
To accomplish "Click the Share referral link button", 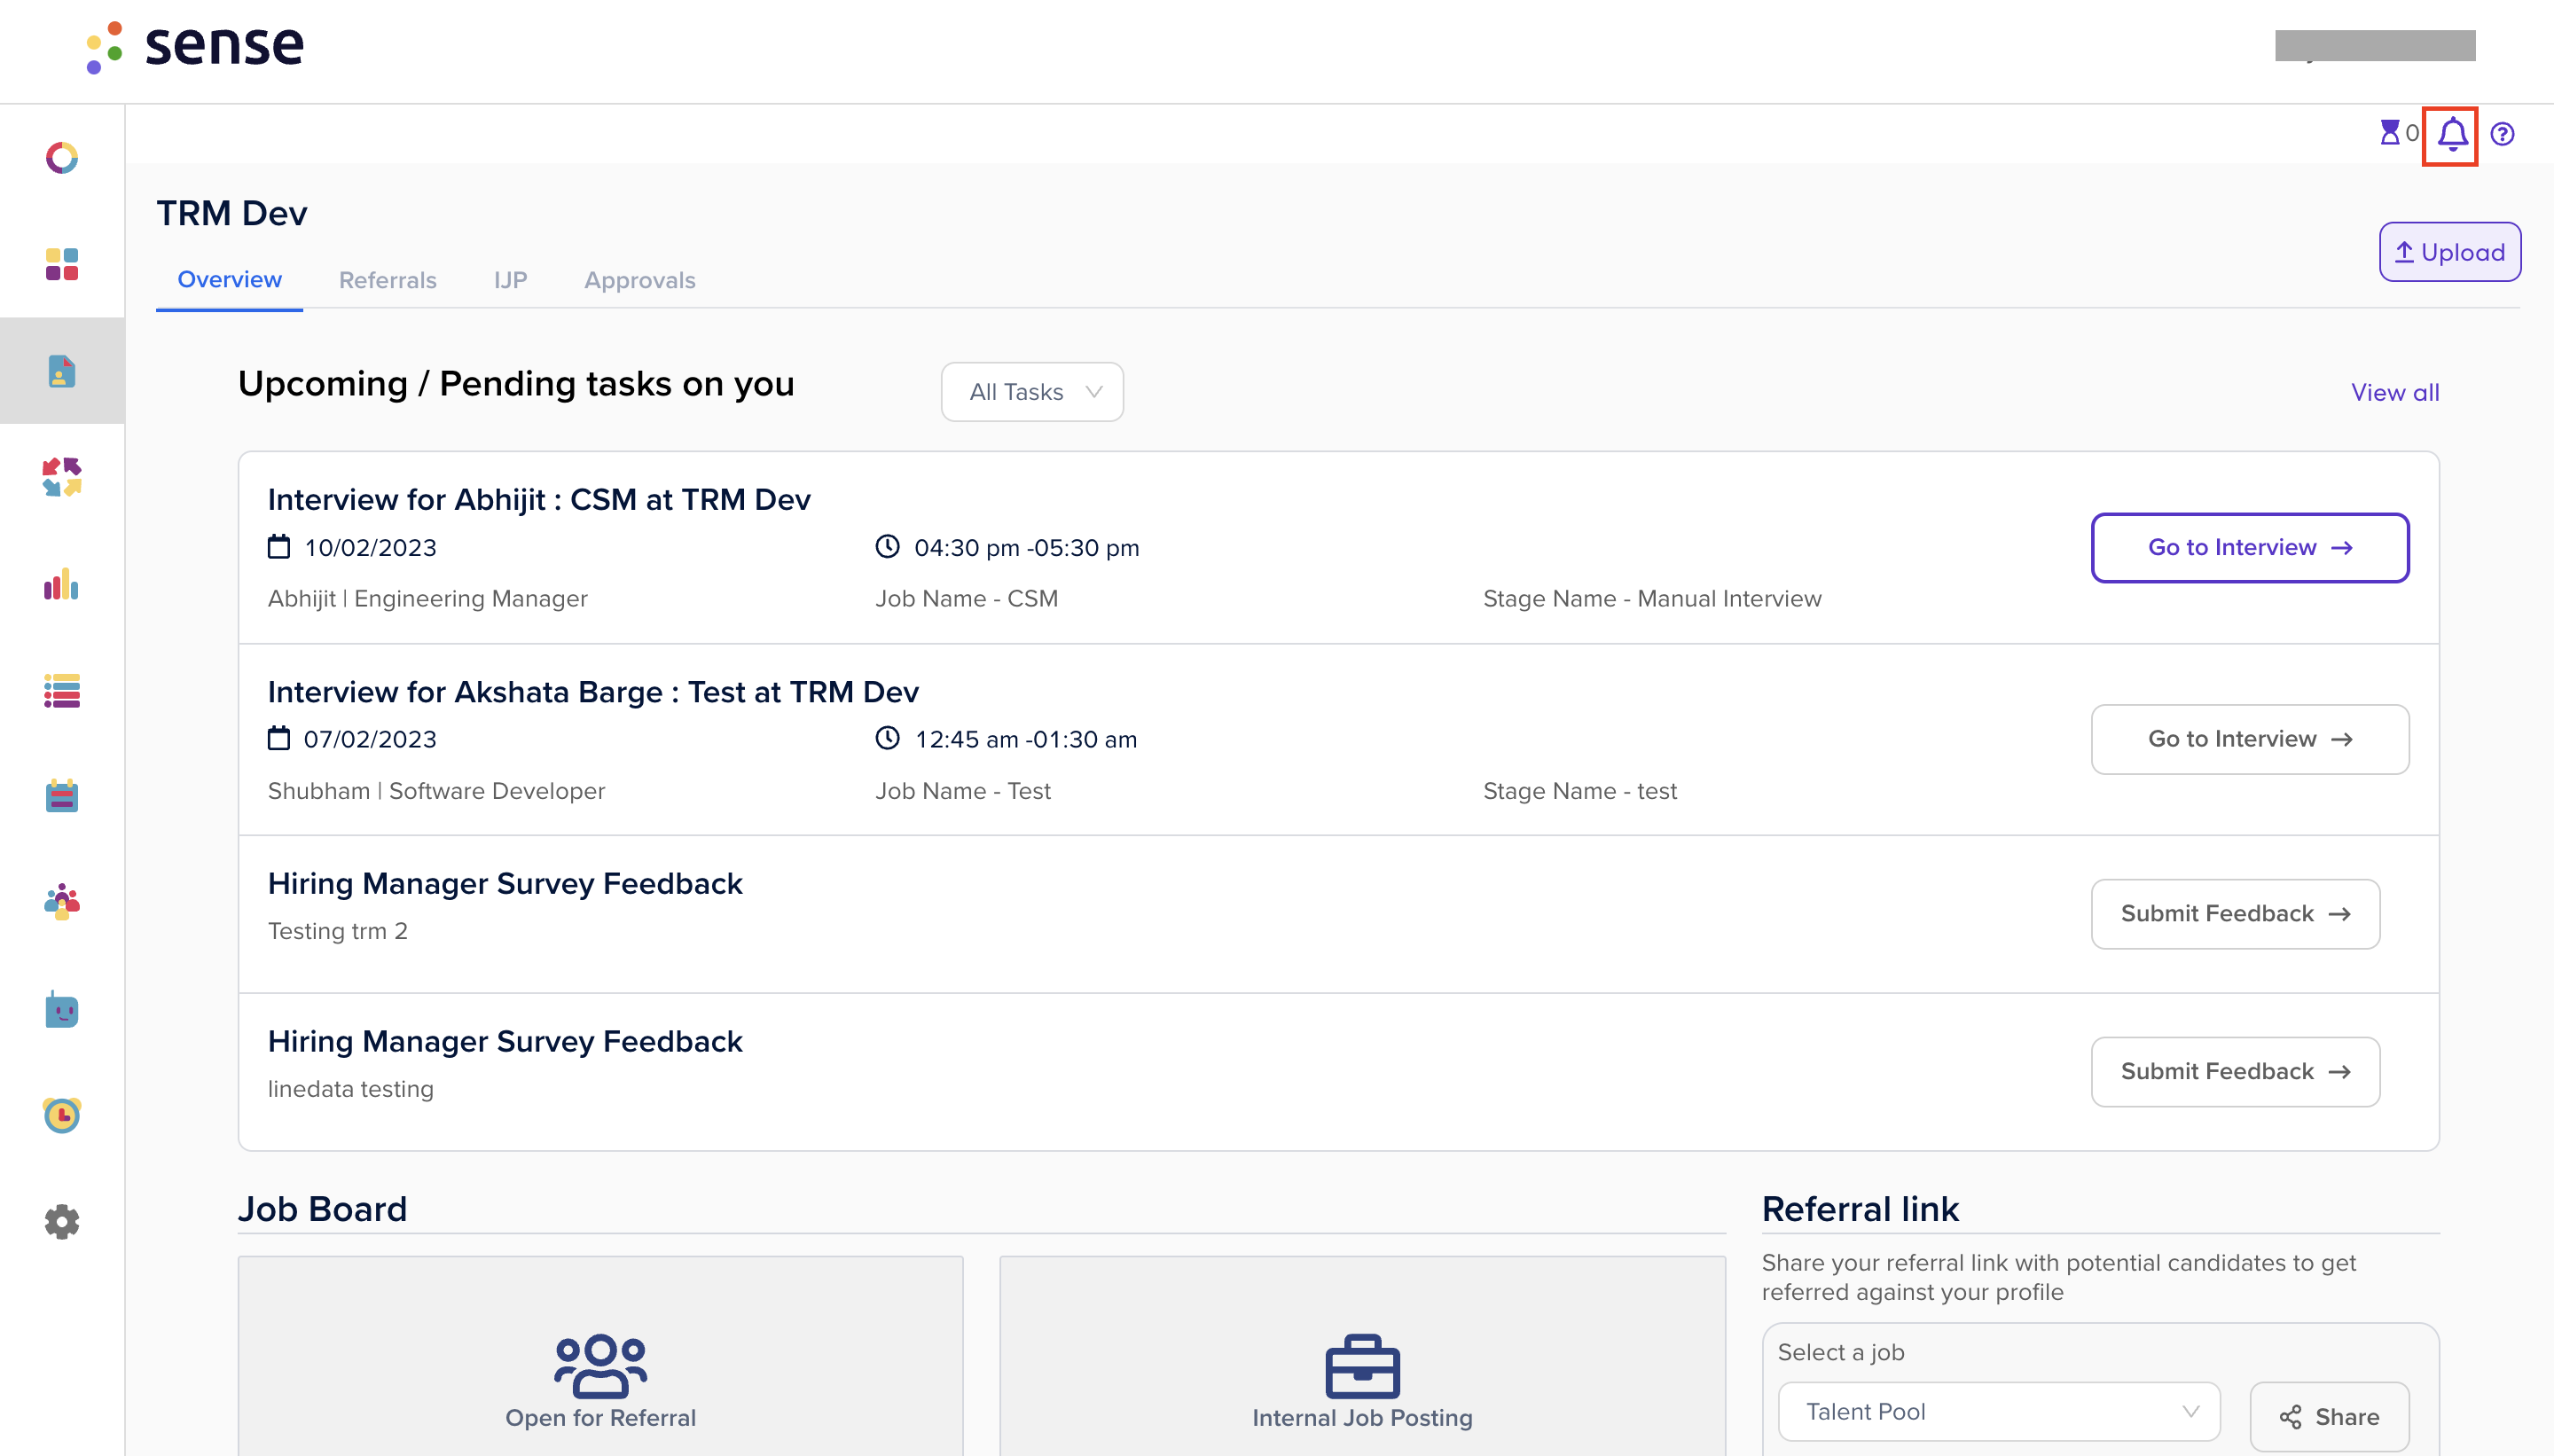I will point(2329,1417).
